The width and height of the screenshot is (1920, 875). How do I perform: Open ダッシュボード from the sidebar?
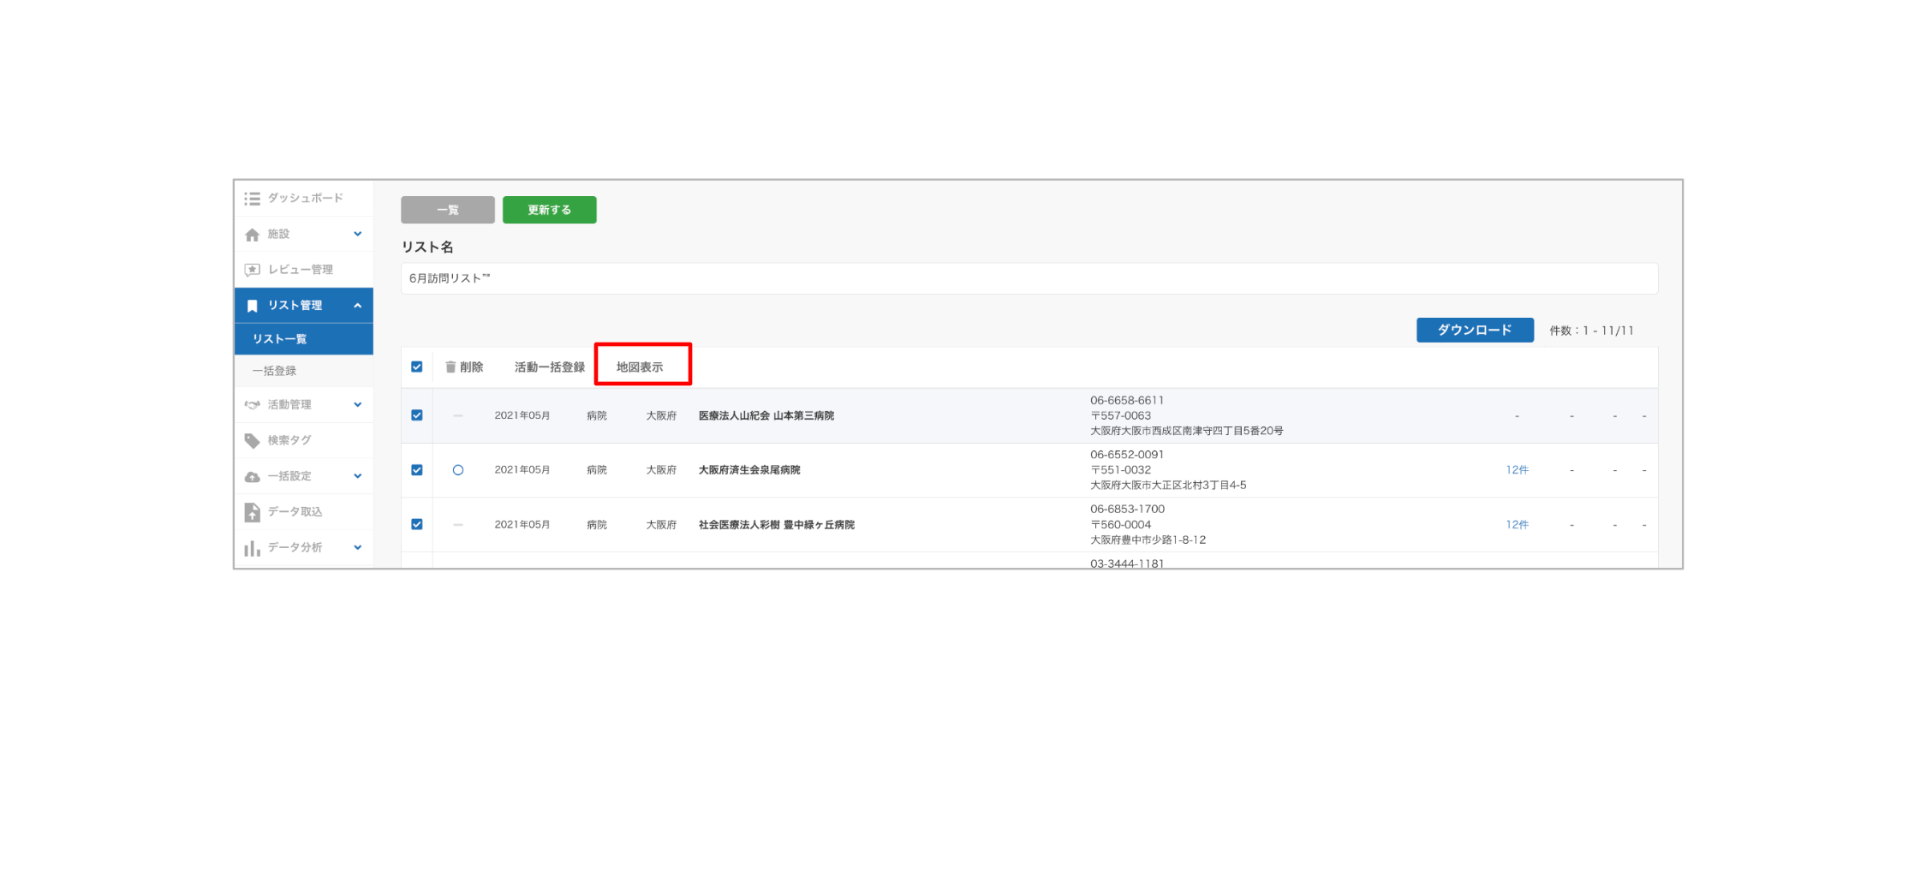click(x=304, y=198)
